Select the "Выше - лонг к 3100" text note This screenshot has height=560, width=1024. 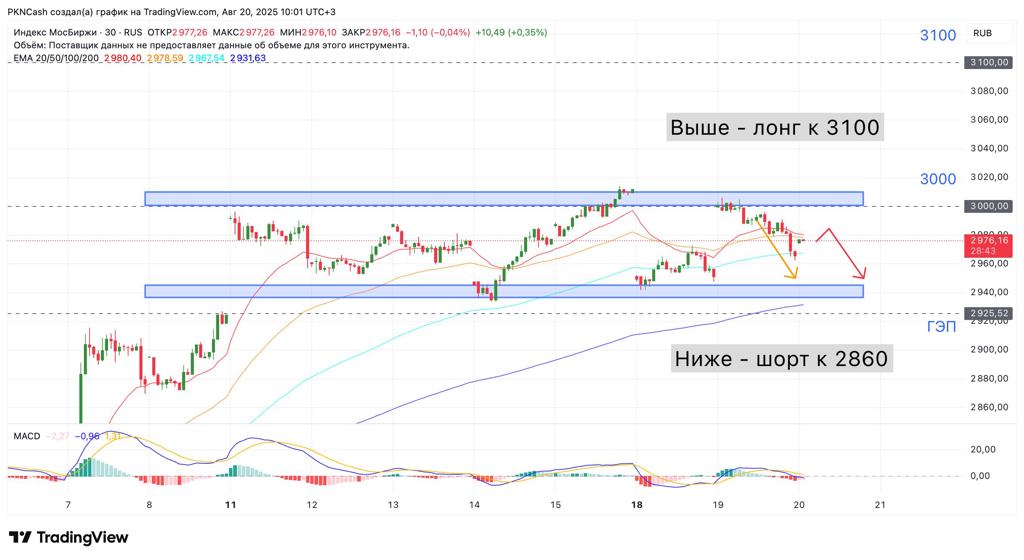coord(774,128)
